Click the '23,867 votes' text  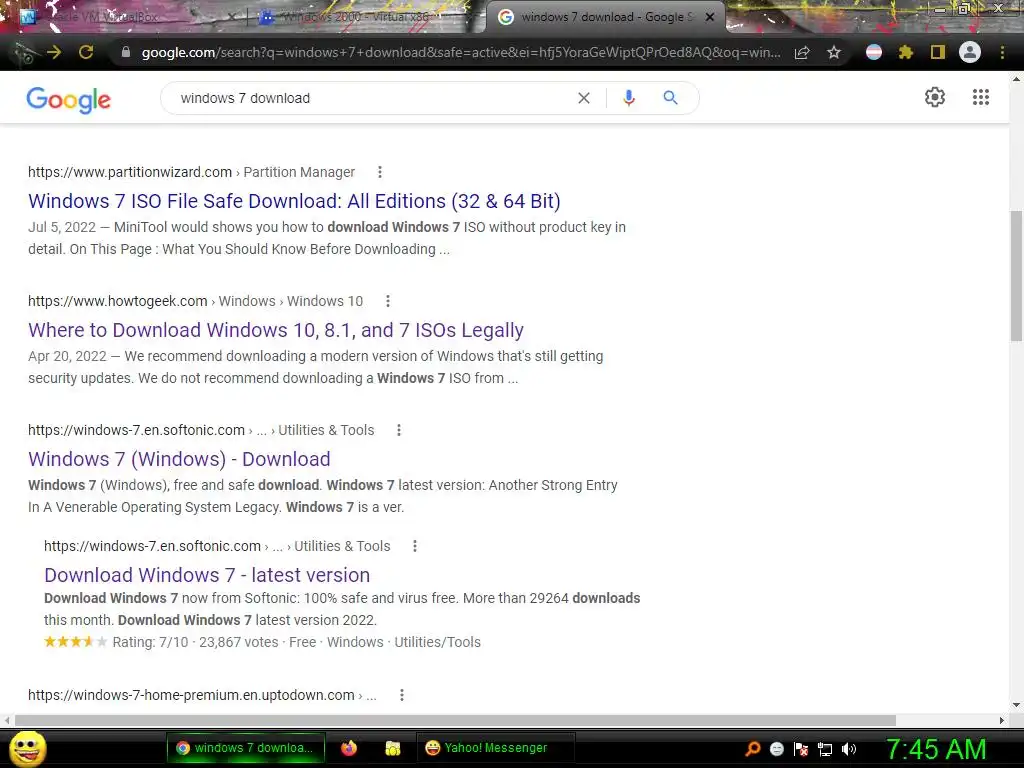click(238, 642)
